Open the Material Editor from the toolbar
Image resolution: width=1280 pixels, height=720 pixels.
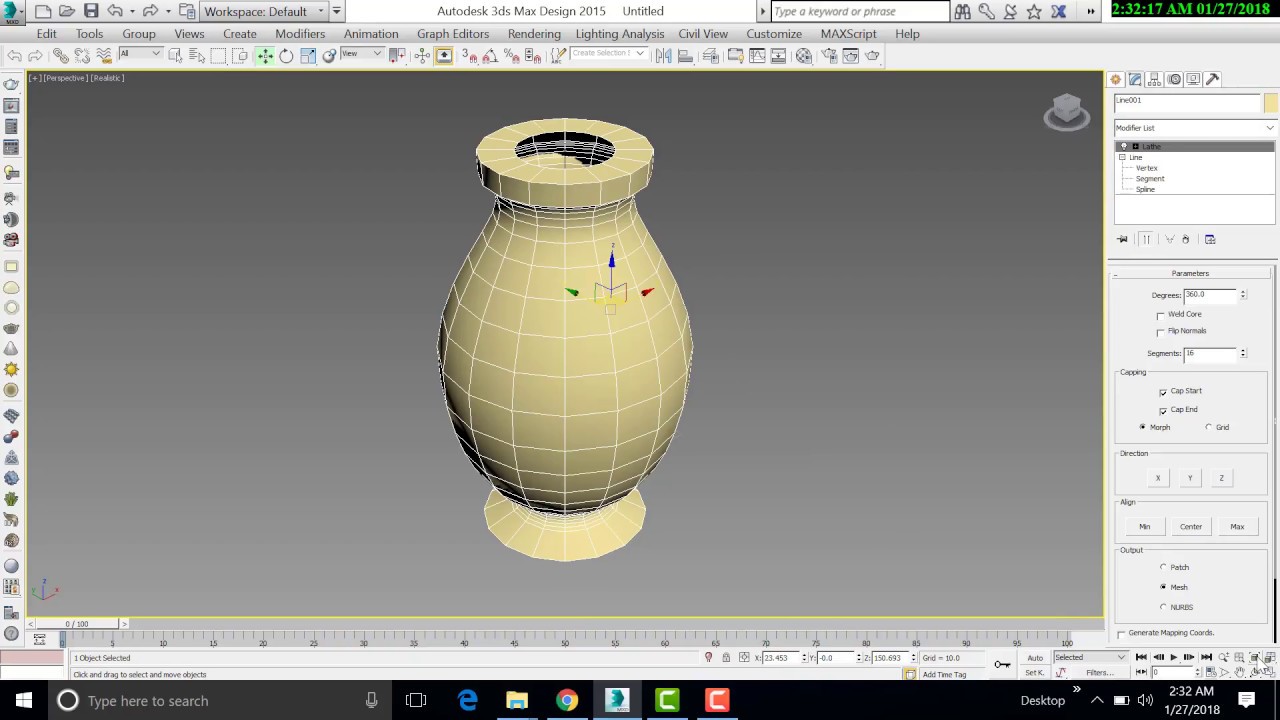click(804, 56)
